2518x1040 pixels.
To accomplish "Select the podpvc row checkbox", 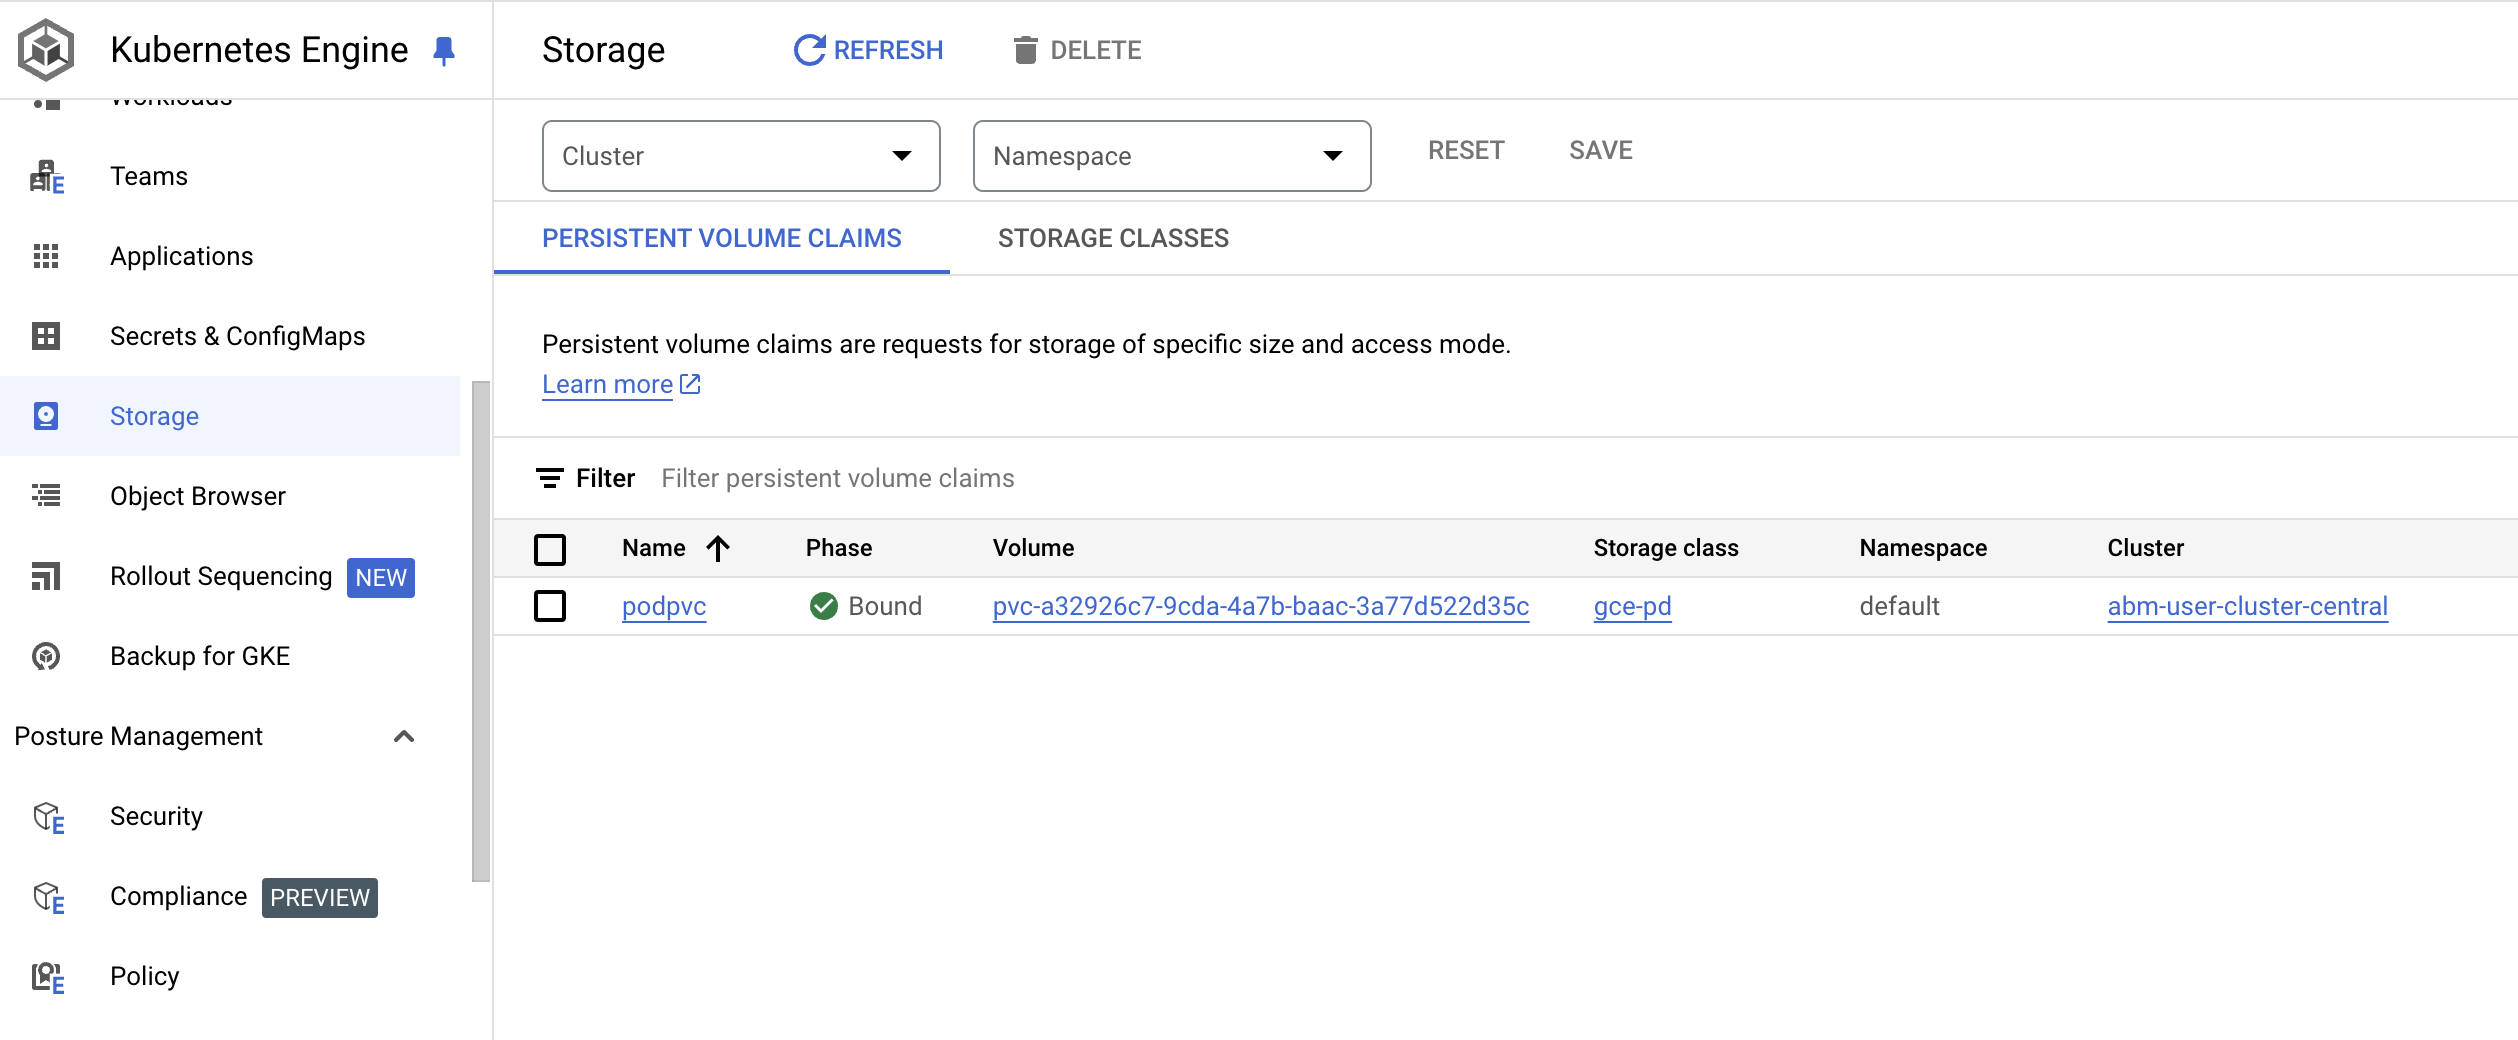I will pyautogui.click(x=550, y=606).
